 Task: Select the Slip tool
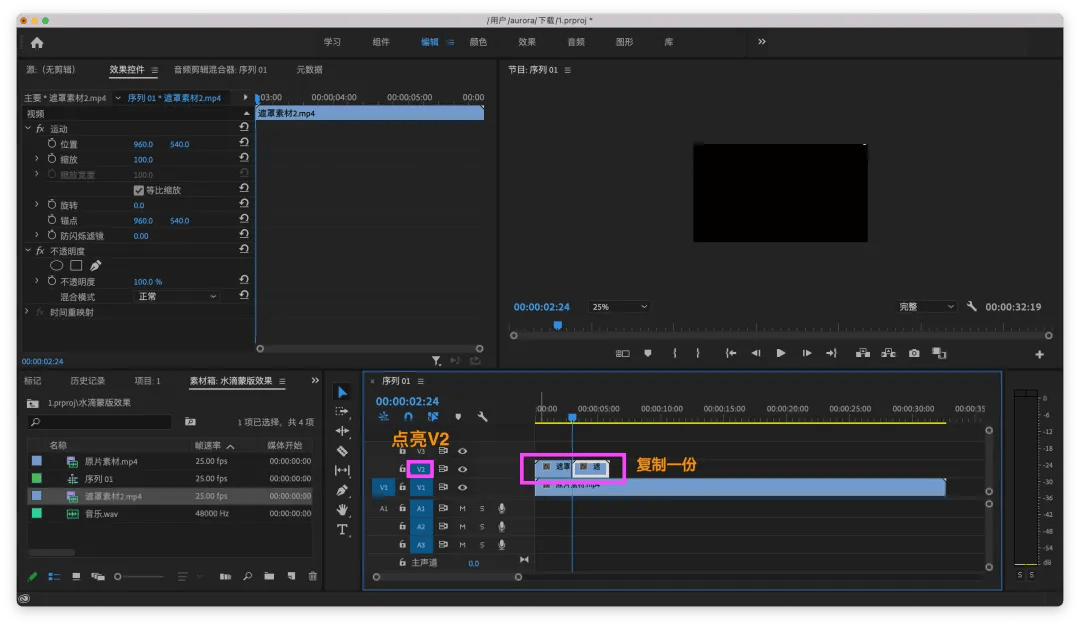coord(342,470)
